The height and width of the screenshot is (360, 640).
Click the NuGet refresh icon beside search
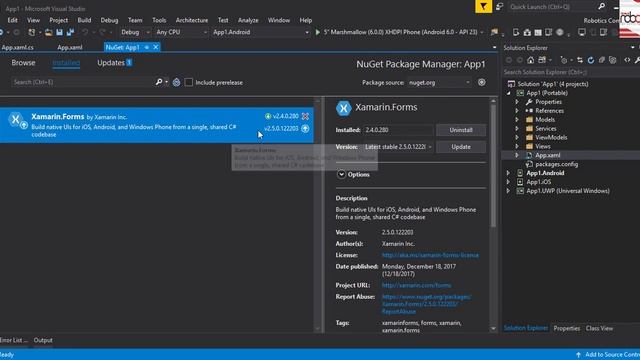tap(176, 82)
